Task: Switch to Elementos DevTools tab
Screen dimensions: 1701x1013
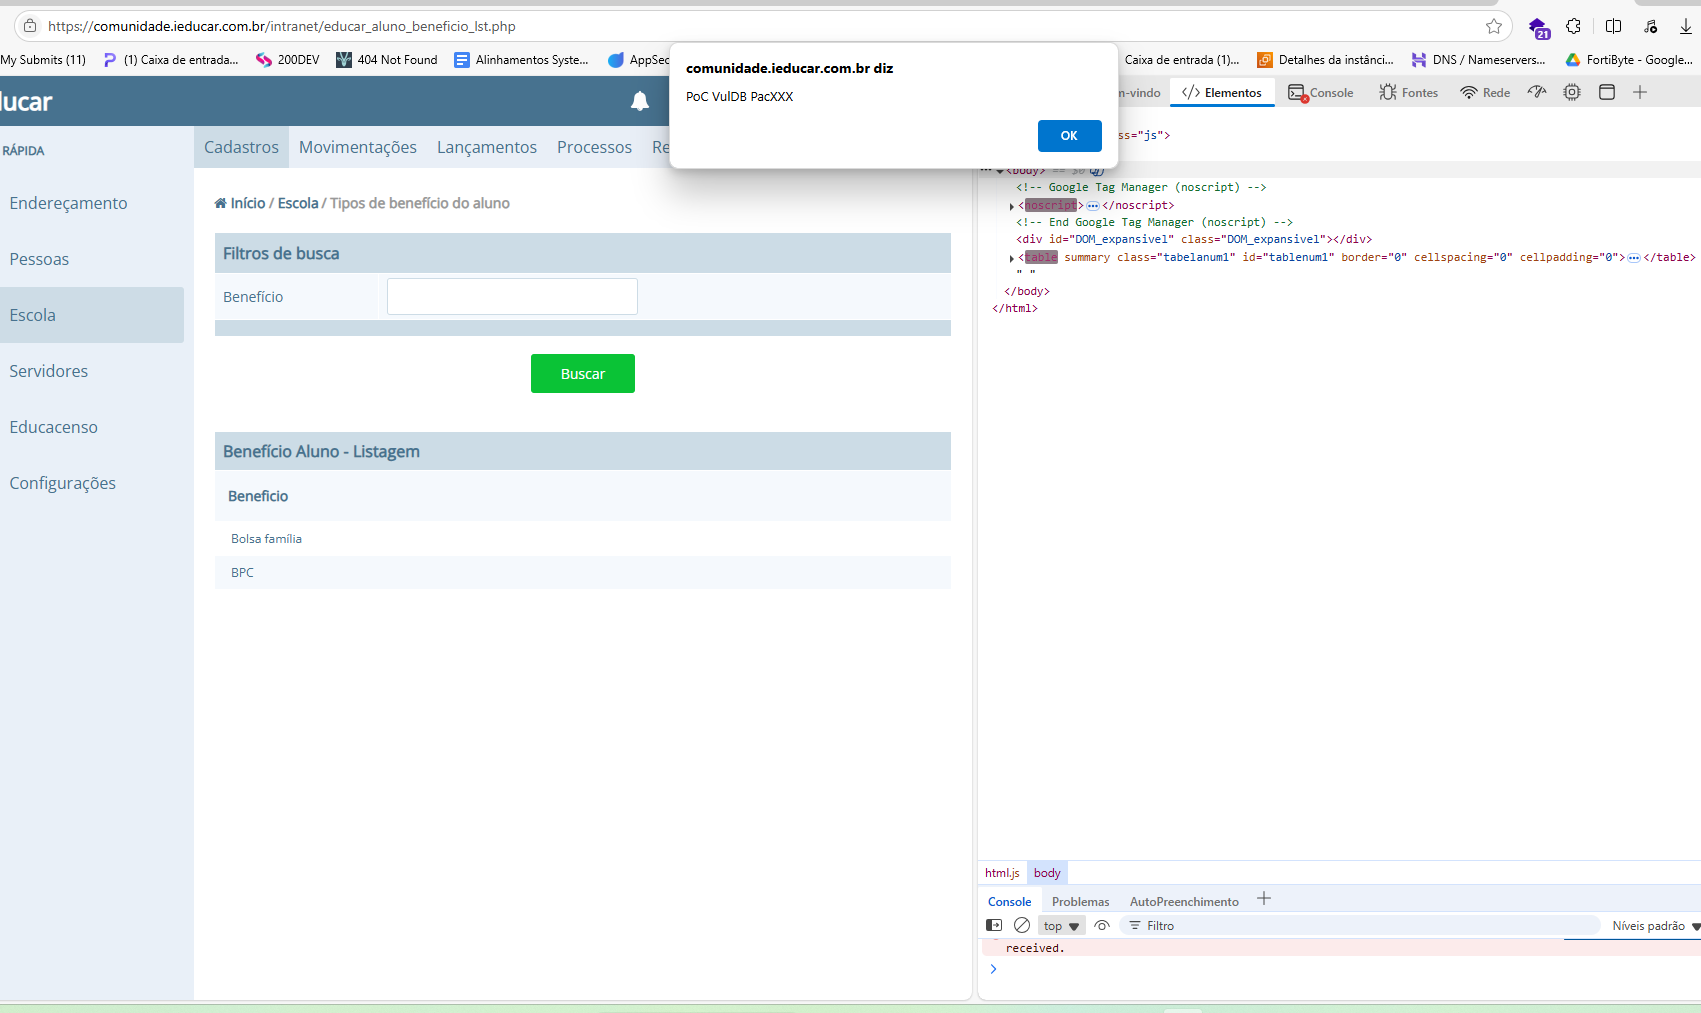Action: (x=1222, y=92)
